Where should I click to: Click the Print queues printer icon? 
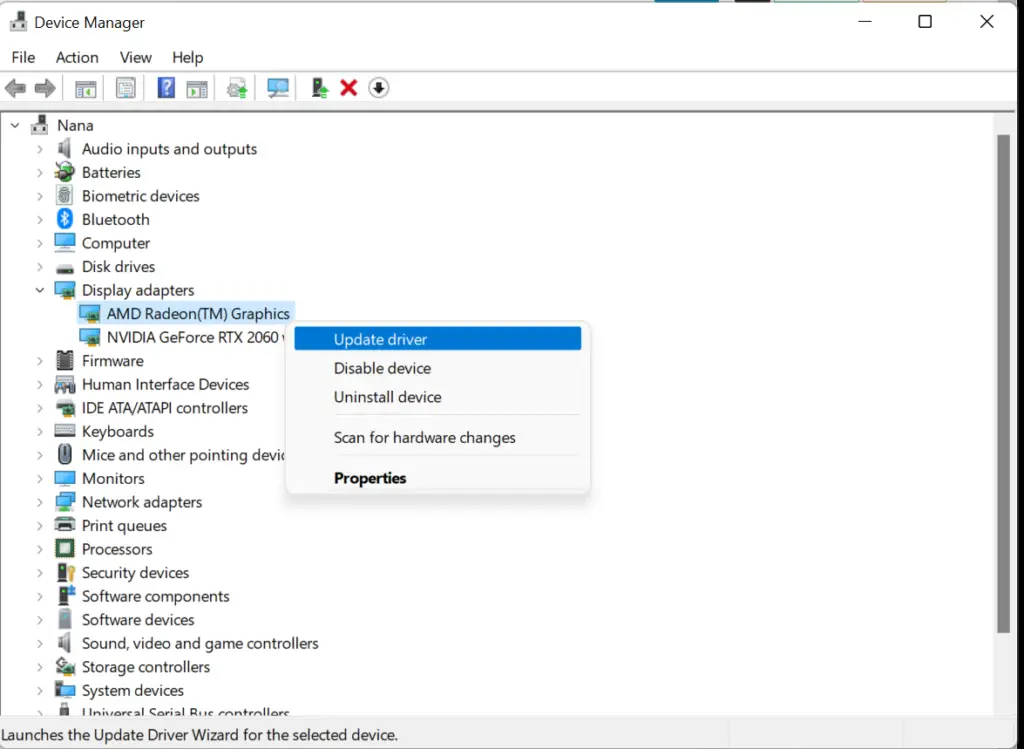pos(65,524)
